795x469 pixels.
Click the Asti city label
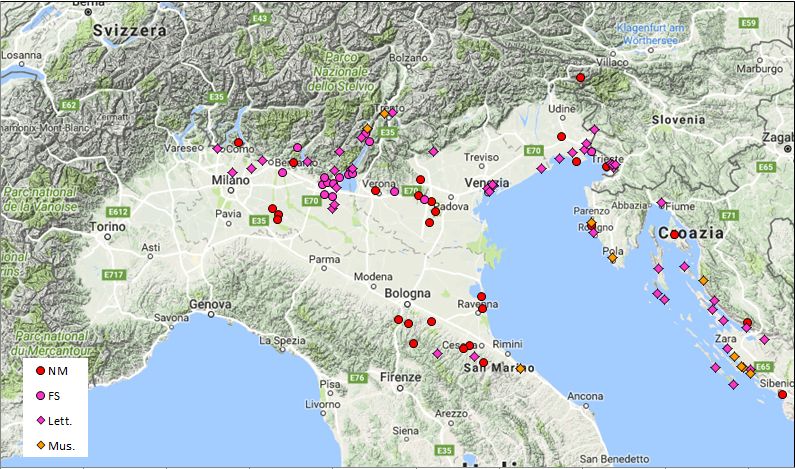coord(151,247)
